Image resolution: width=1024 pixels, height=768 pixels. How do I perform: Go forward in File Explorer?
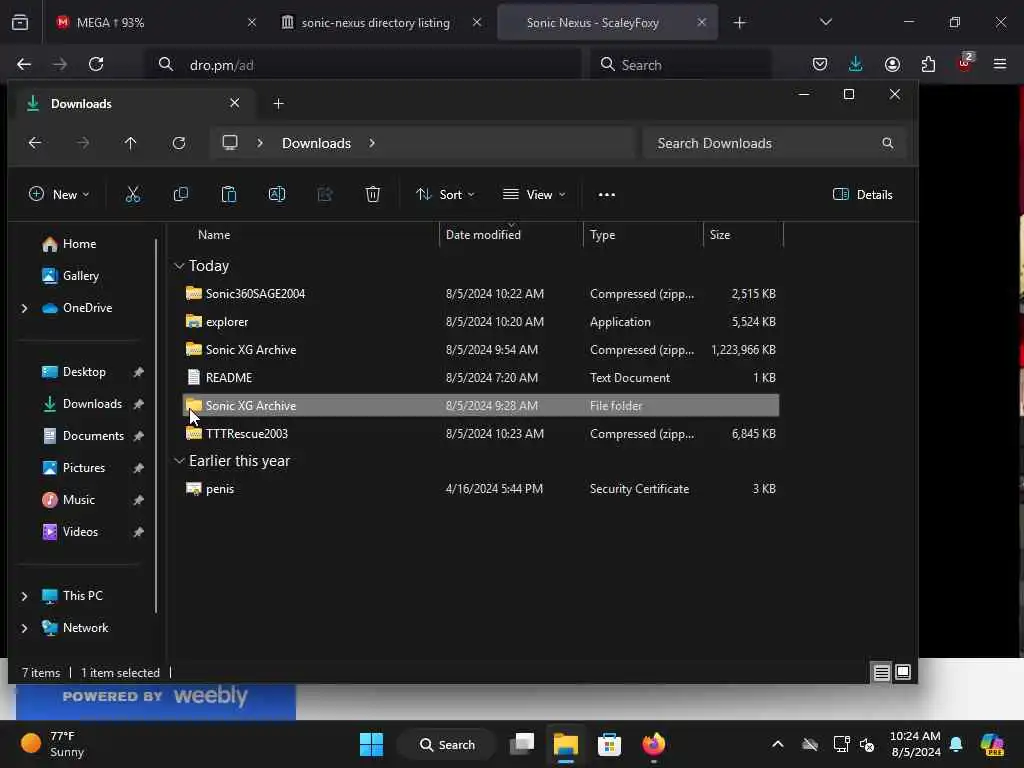pos(83,143)
